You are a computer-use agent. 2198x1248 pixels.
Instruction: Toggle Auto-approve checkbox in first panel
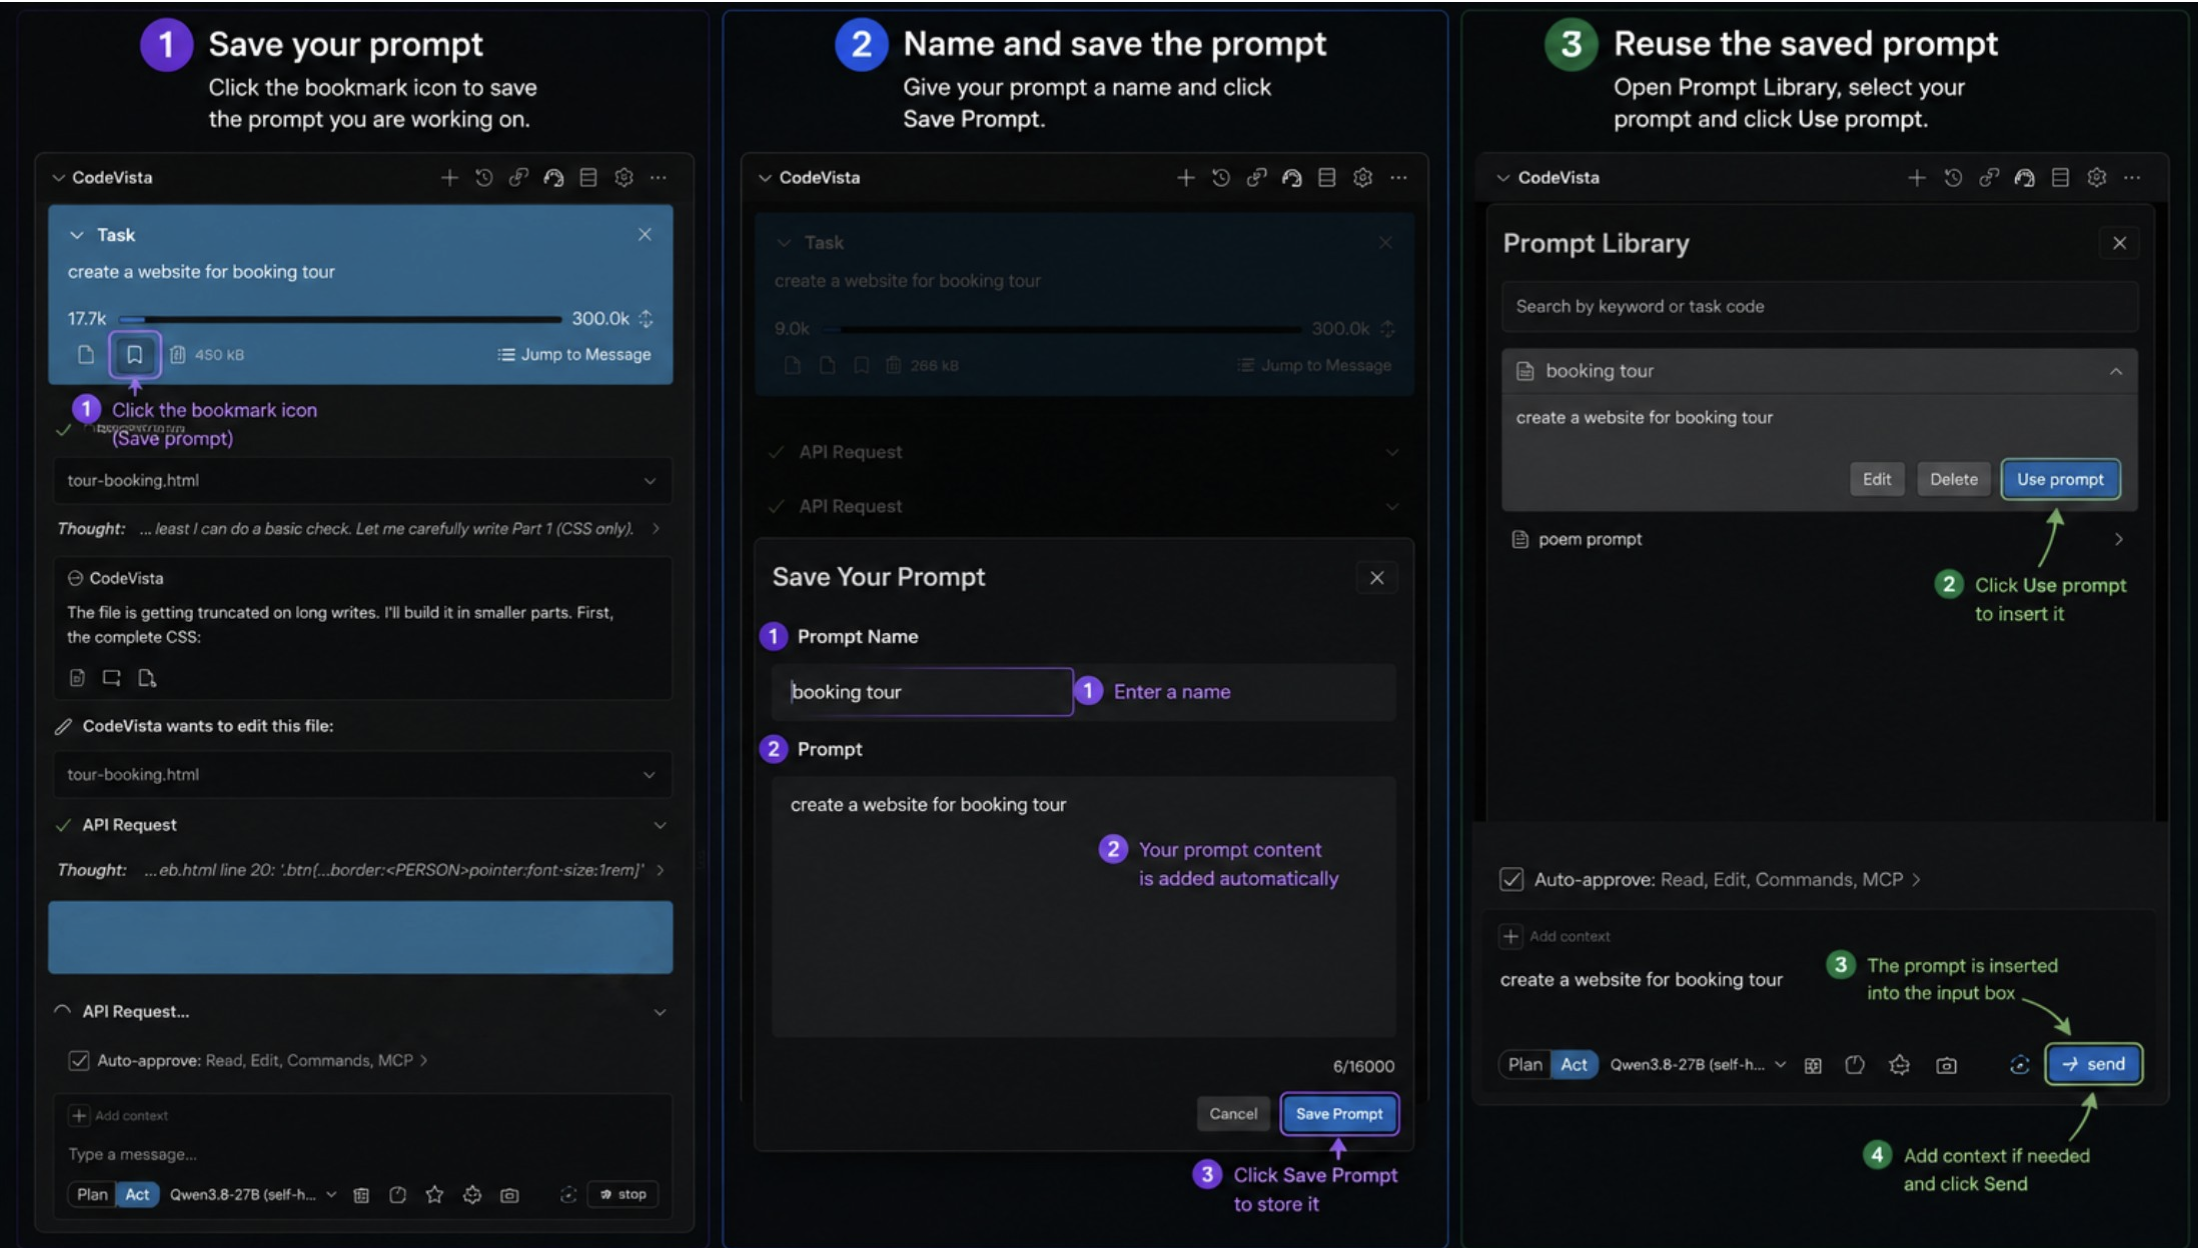pos(78,1060)
